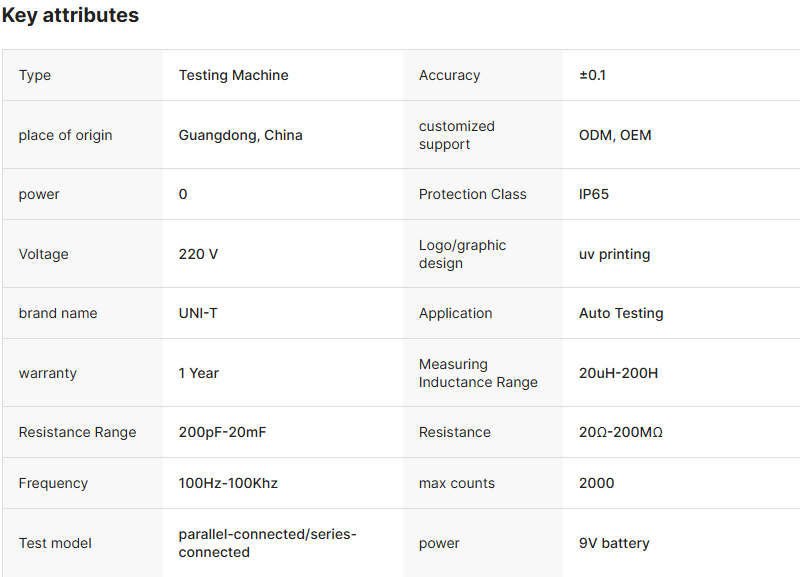Screen dimensions: 800x577
Task: Select the ODM, OEM value
Action: 615,135
